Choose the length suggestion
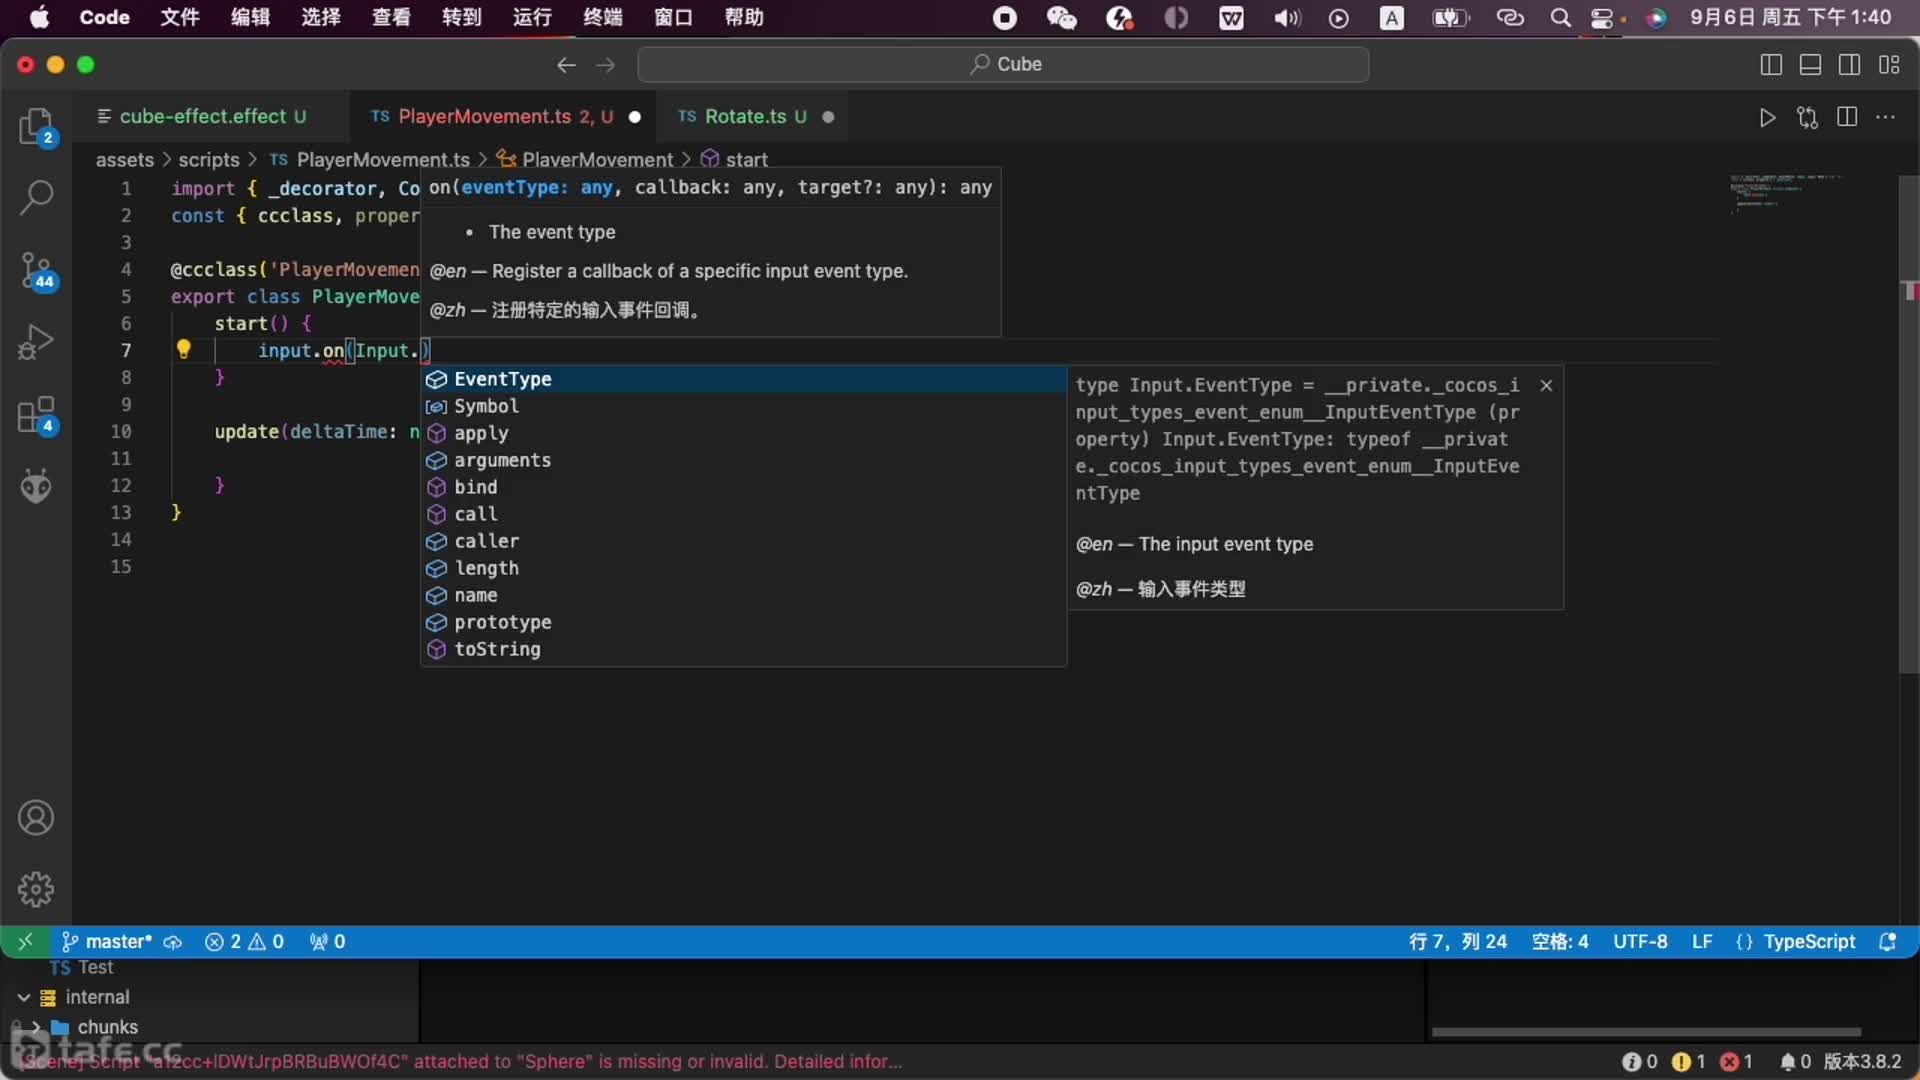Image resolution: width=1920 pixels, height=1080 pixels. click(x=743, y=568)
